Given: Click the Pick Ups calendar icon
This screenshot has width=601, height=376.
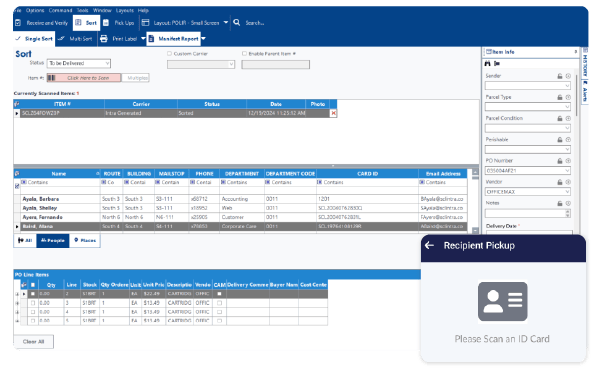Looking at the screenshot, I should (x=106, y=23).
